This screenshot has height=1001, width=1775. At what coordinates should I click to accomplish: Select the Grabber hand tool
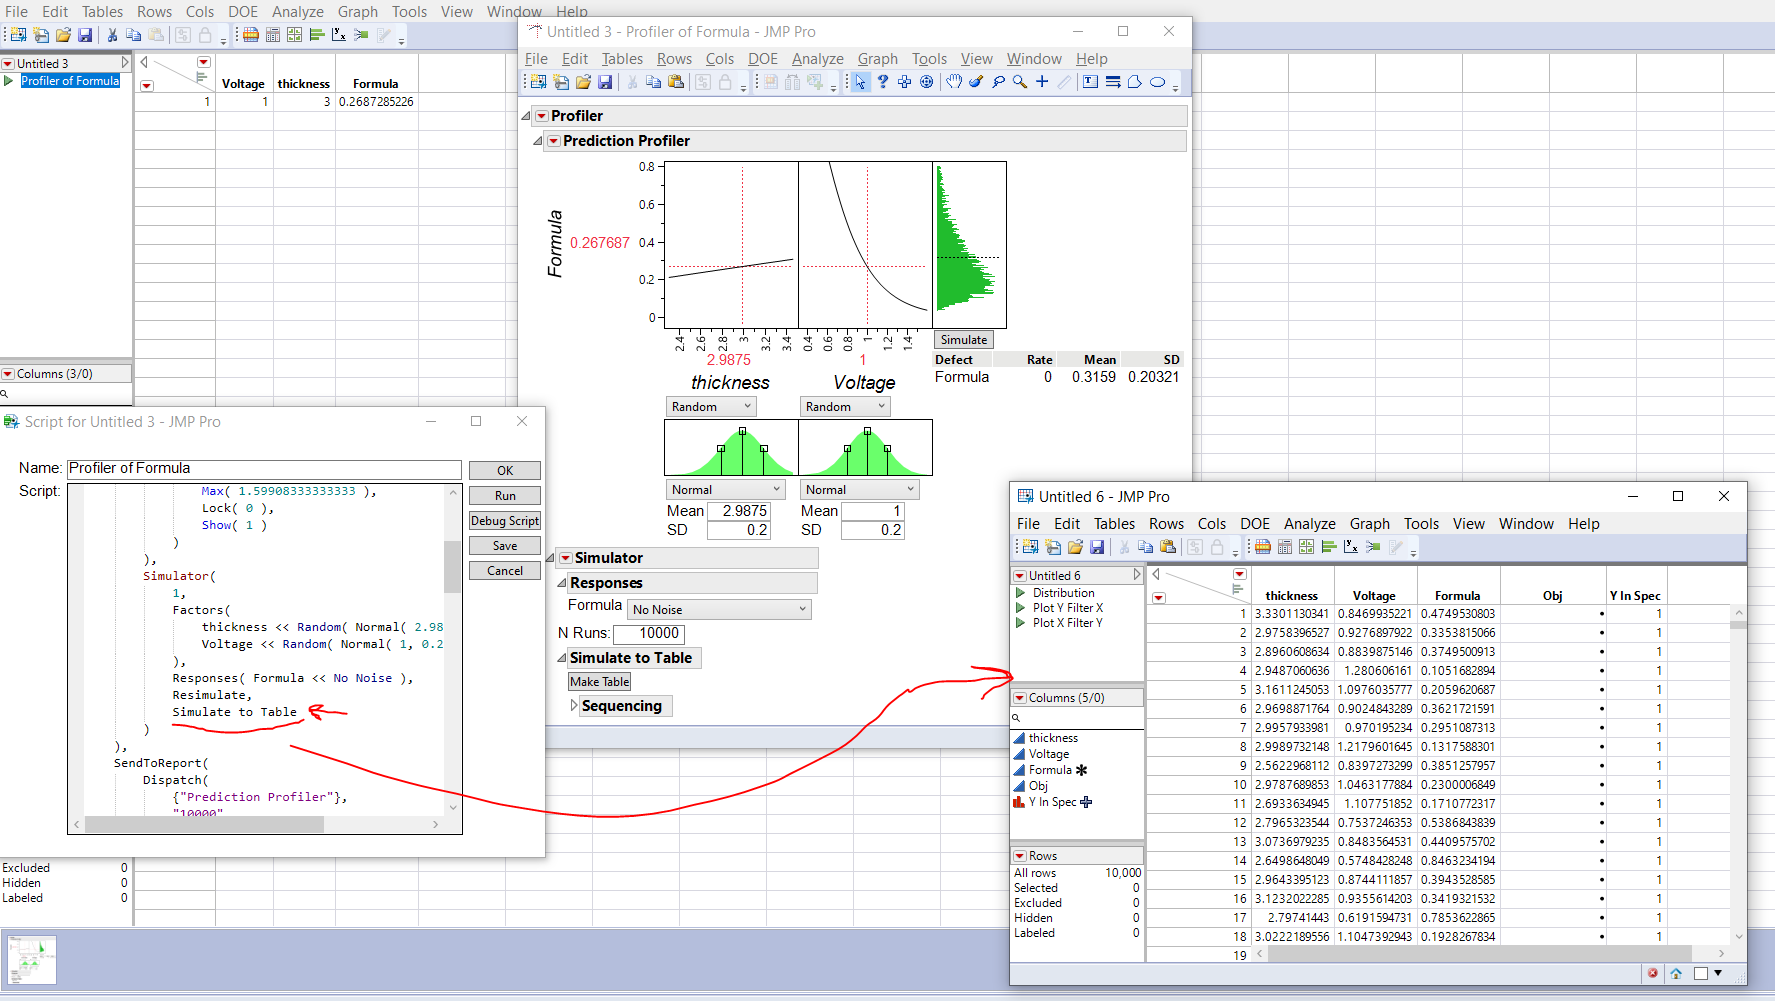point(953,82)
